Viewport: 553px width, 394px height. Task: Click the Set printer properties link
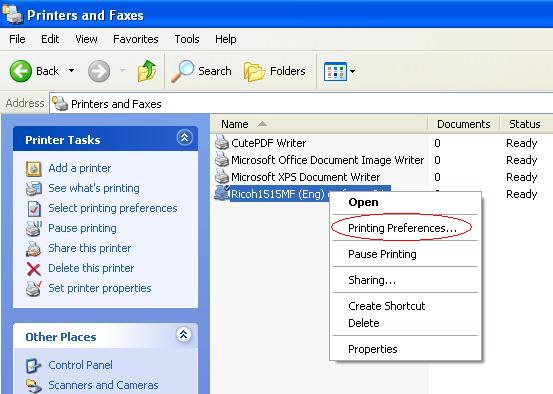[100, 289]
